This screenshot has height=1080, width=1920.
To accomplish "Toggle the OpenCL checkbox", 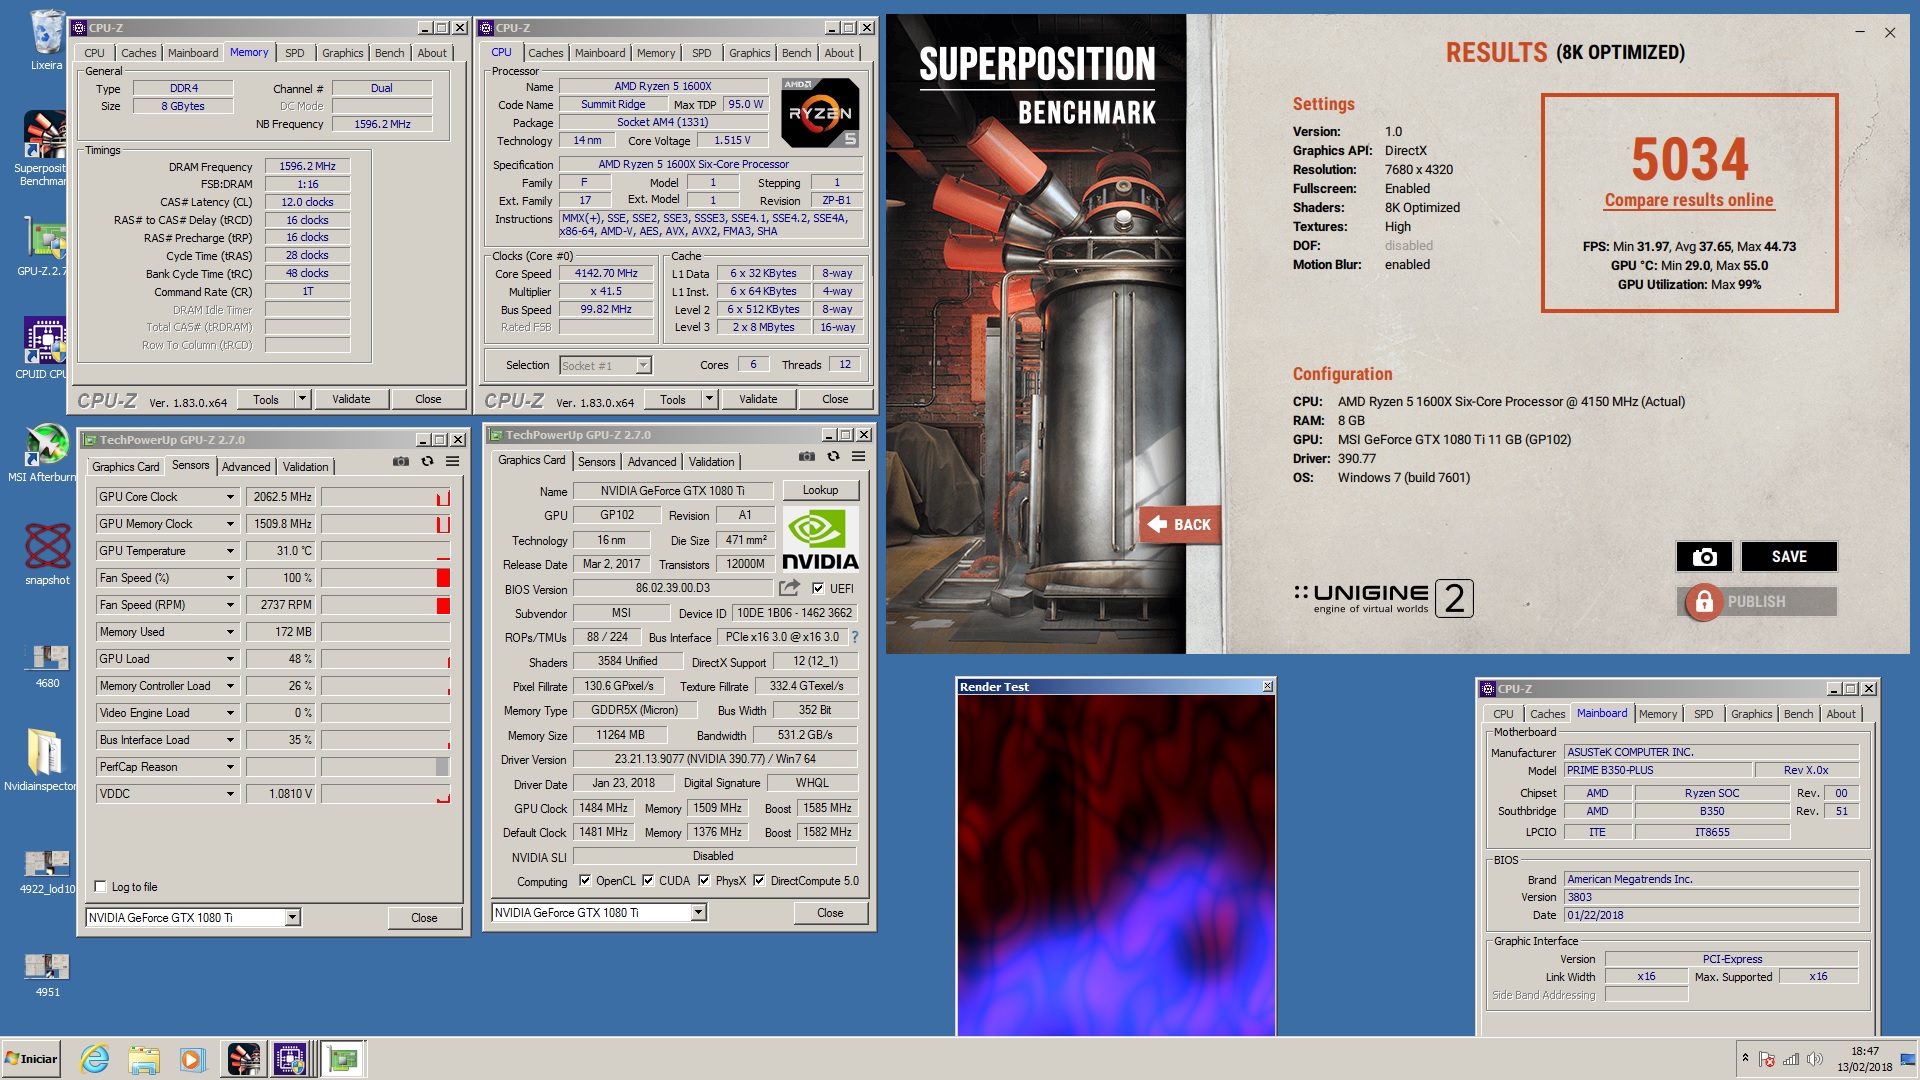I will [x=586, y=881].
